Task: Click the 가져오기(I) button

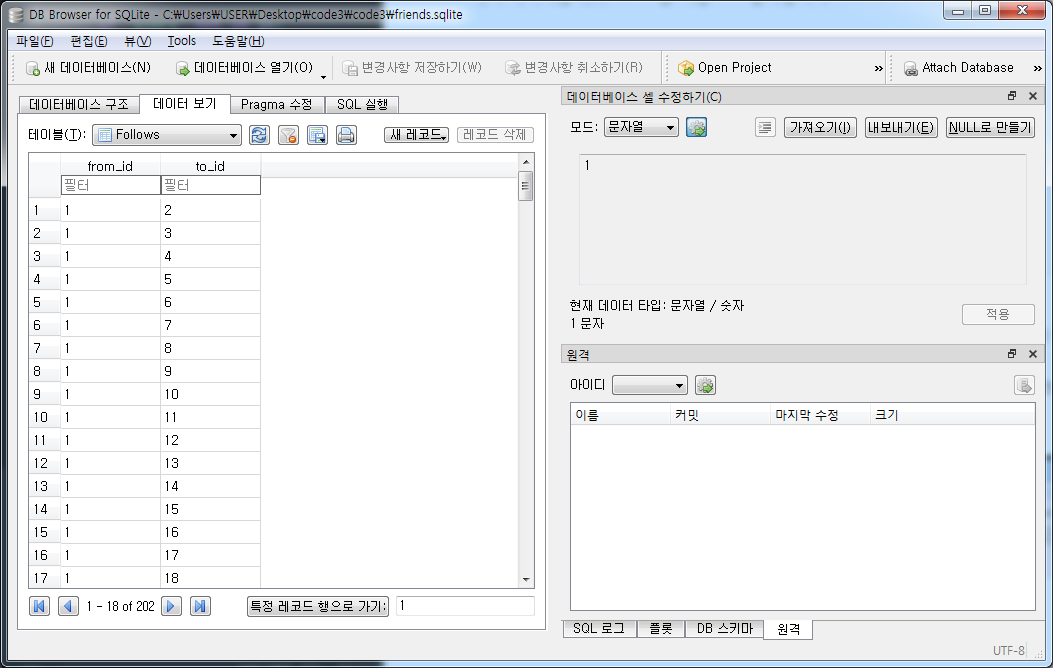Action: pos(820,127)
